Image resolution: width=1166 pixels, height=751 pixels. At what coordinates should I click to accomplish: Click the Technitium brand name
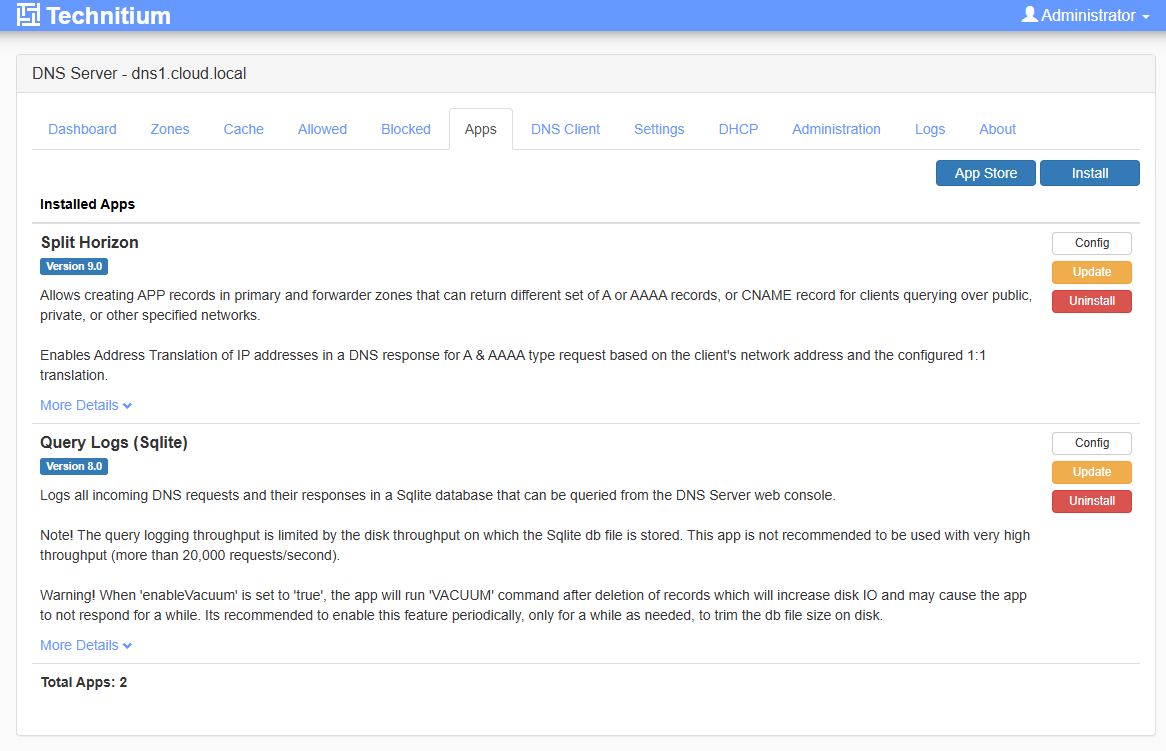tap(109, 16)
